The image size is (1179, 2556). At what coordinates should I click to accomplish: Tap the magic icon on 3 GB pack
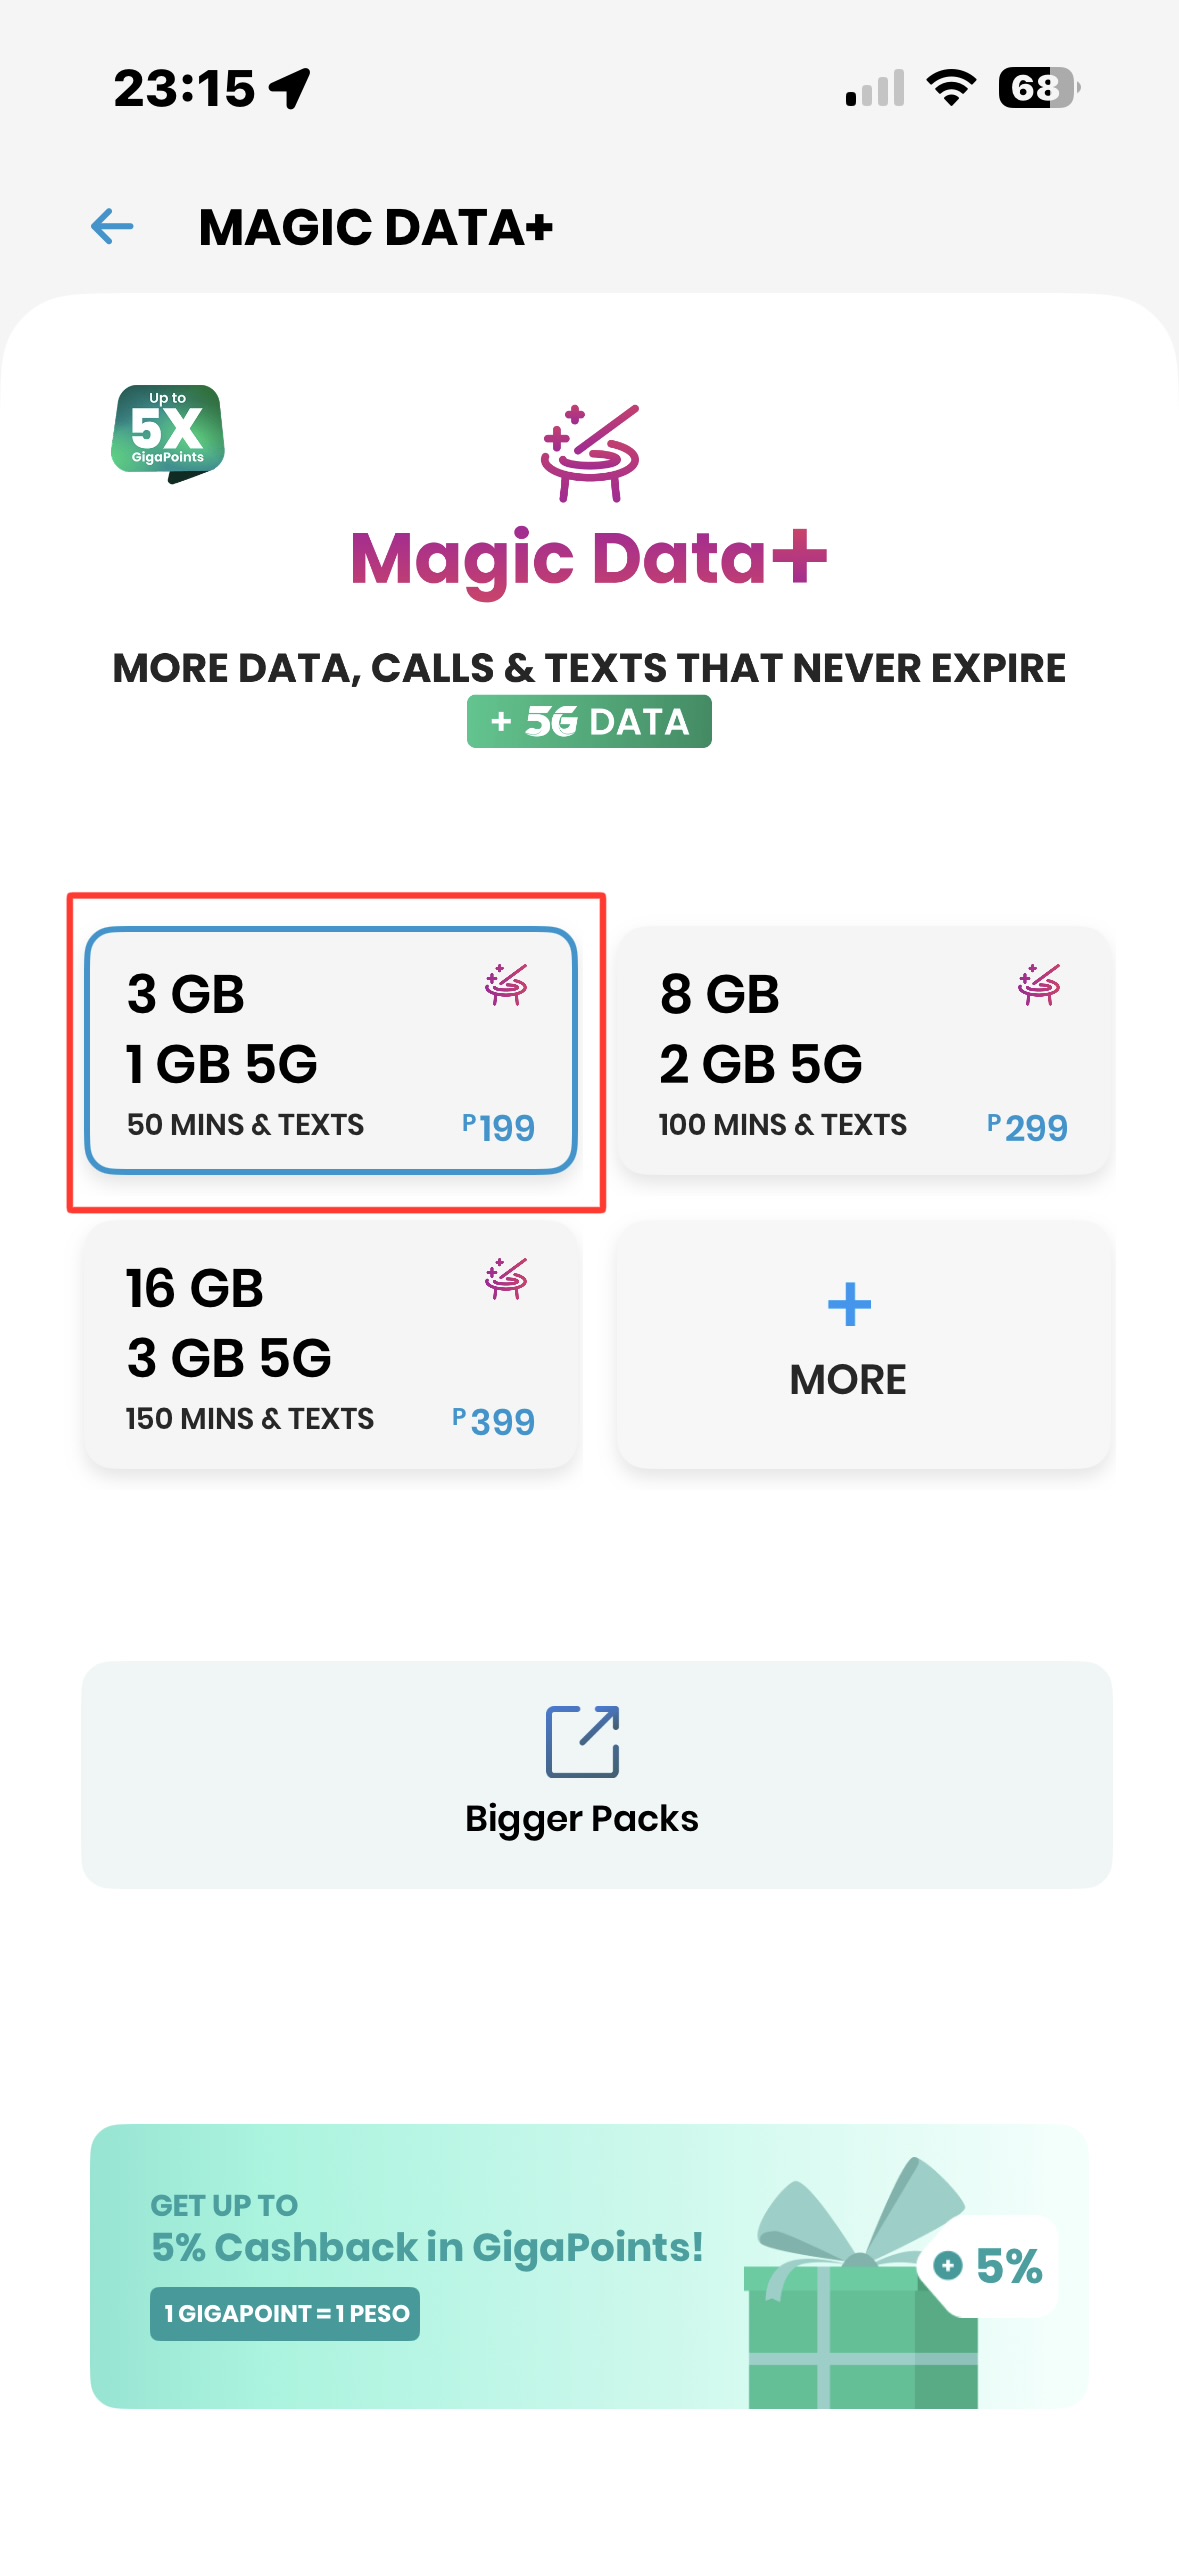(x=506, y=985)
